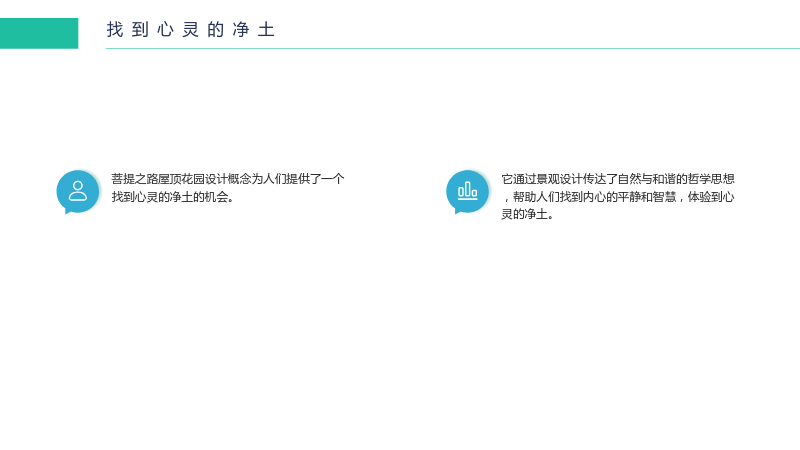The image size is (800, 450).
Task: Click the line 找到心灵的净土的机会
Action: click(173, 197)
